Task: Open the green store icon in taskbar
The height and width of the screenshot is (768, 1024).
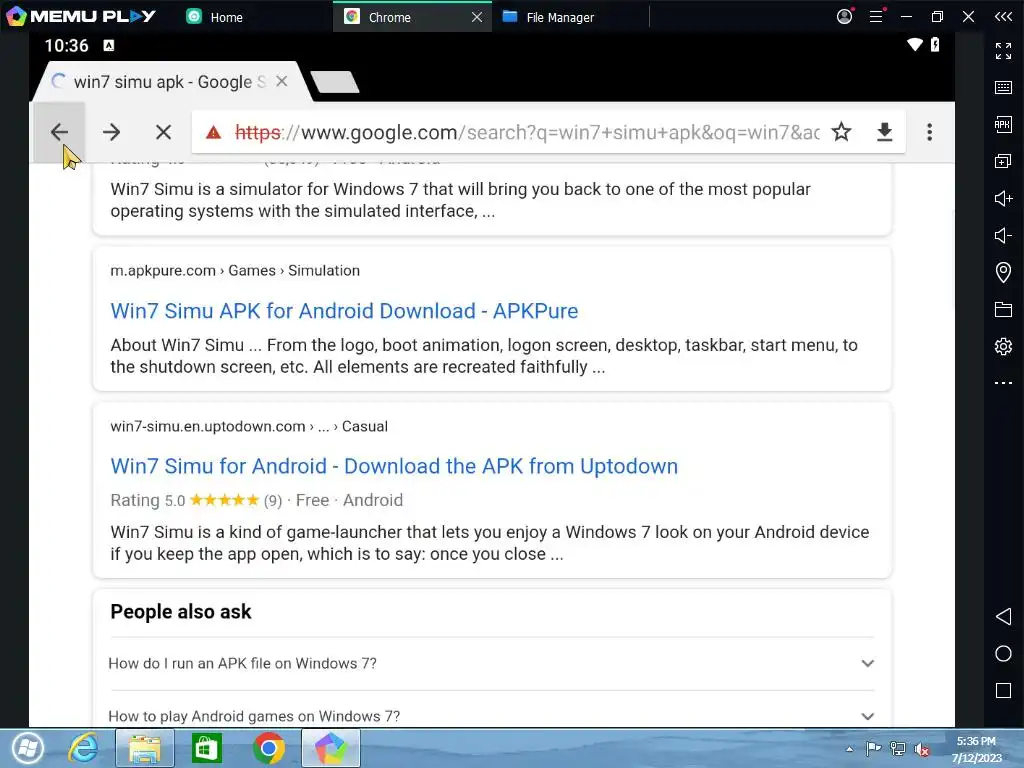Action: [x=206, y=748]
